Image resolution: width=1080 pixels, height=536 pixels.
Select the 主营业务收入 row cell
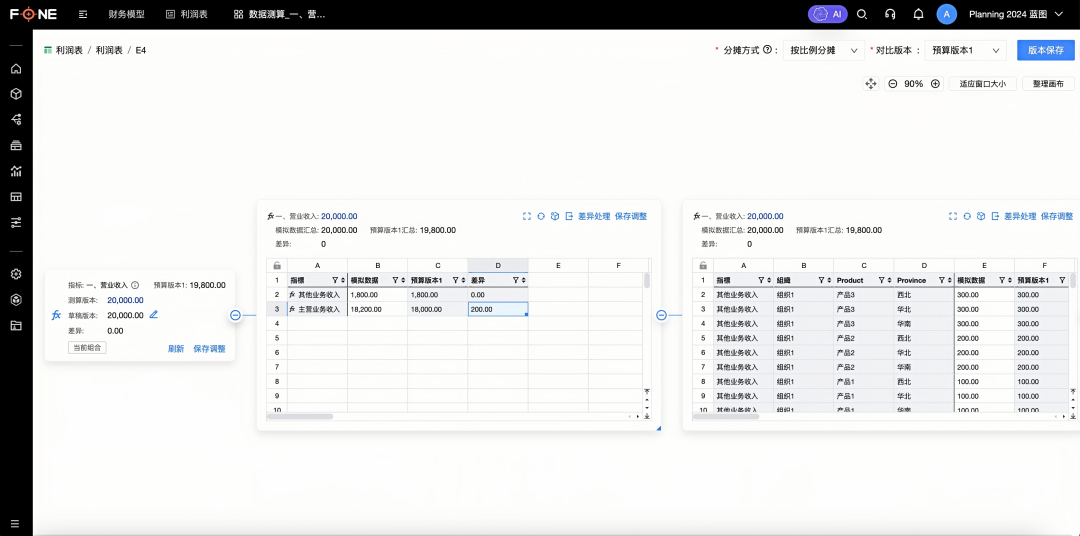tap(318, 309)
